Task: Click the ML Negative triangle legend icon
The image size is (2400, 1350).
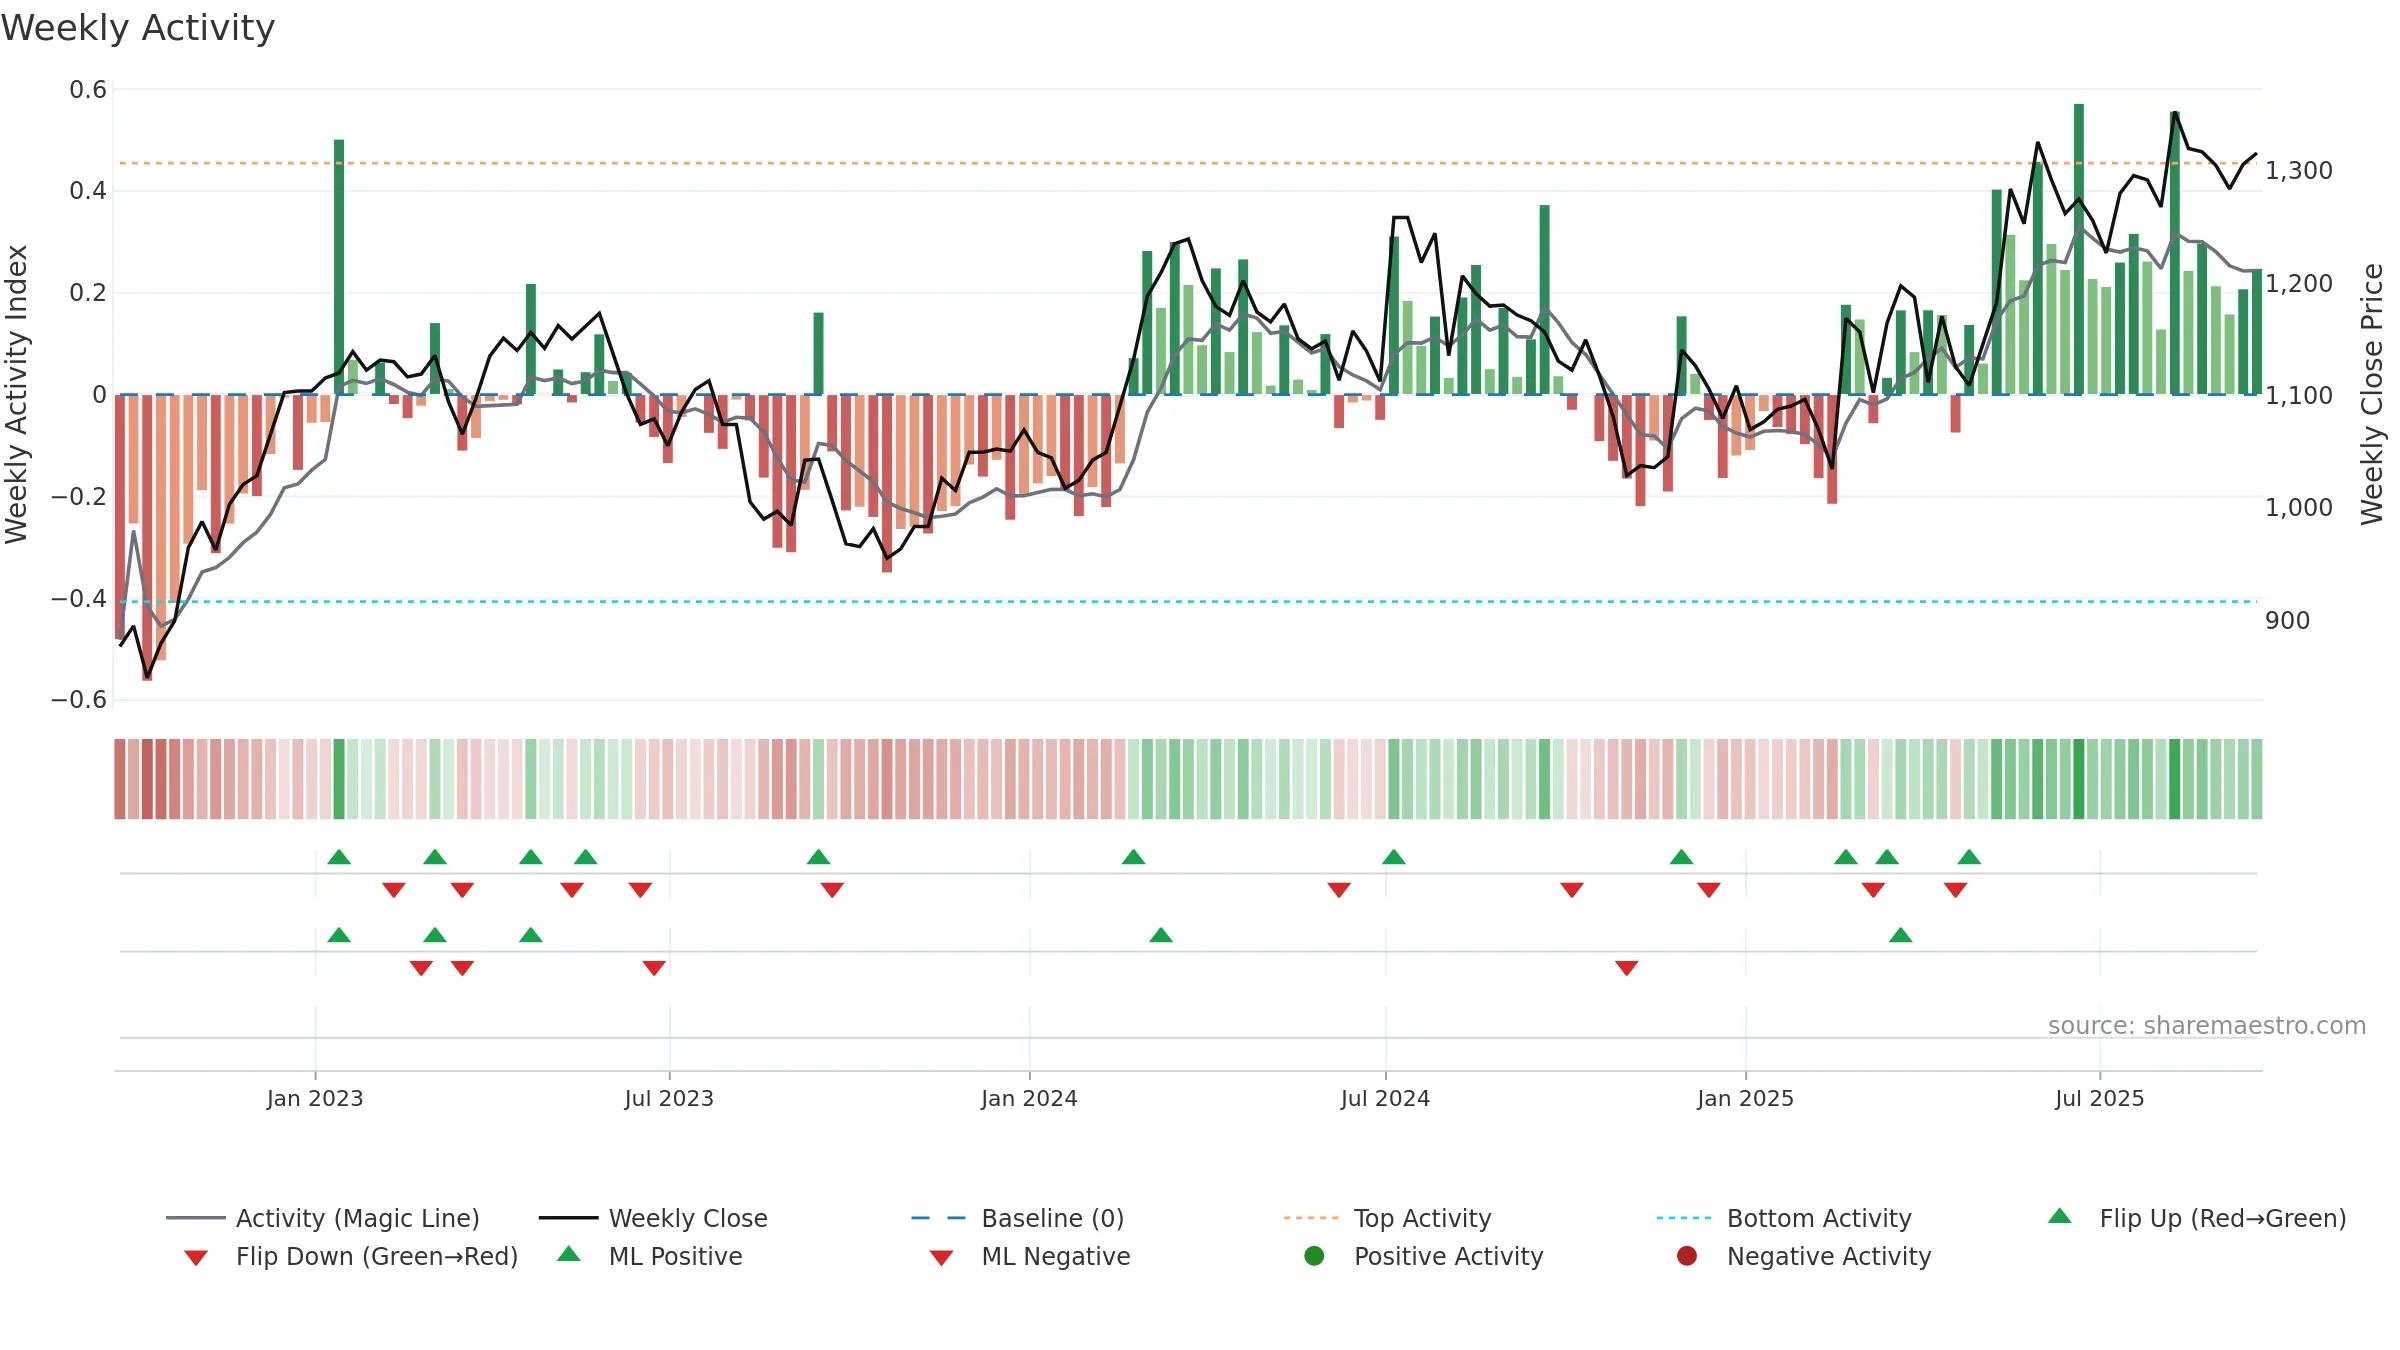Action: click(941, 1258)
